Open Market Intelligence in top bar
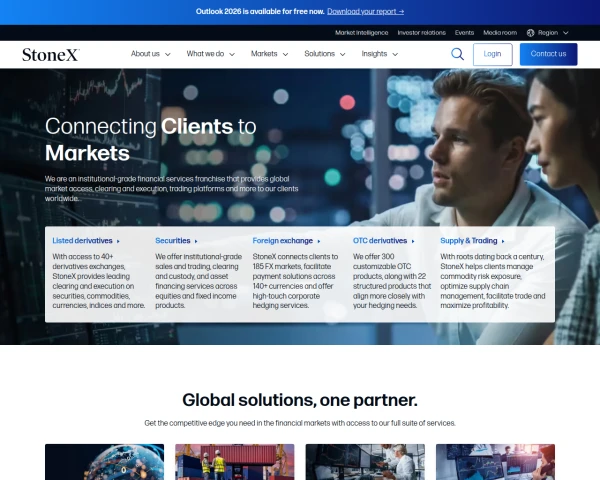The height and width of the screenshot is (480, 600). pyautogui.click(x=362, y=33)
